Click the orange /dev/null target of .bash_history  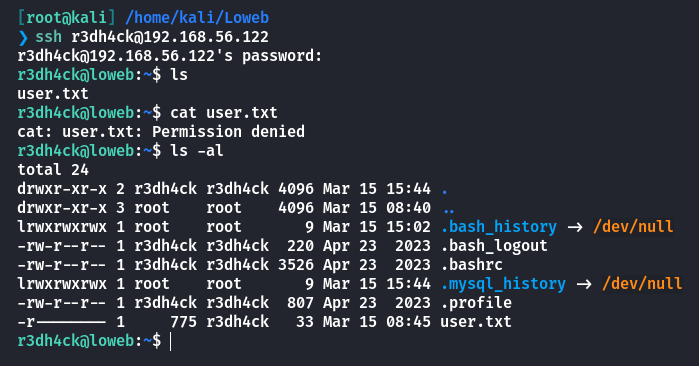633,227
